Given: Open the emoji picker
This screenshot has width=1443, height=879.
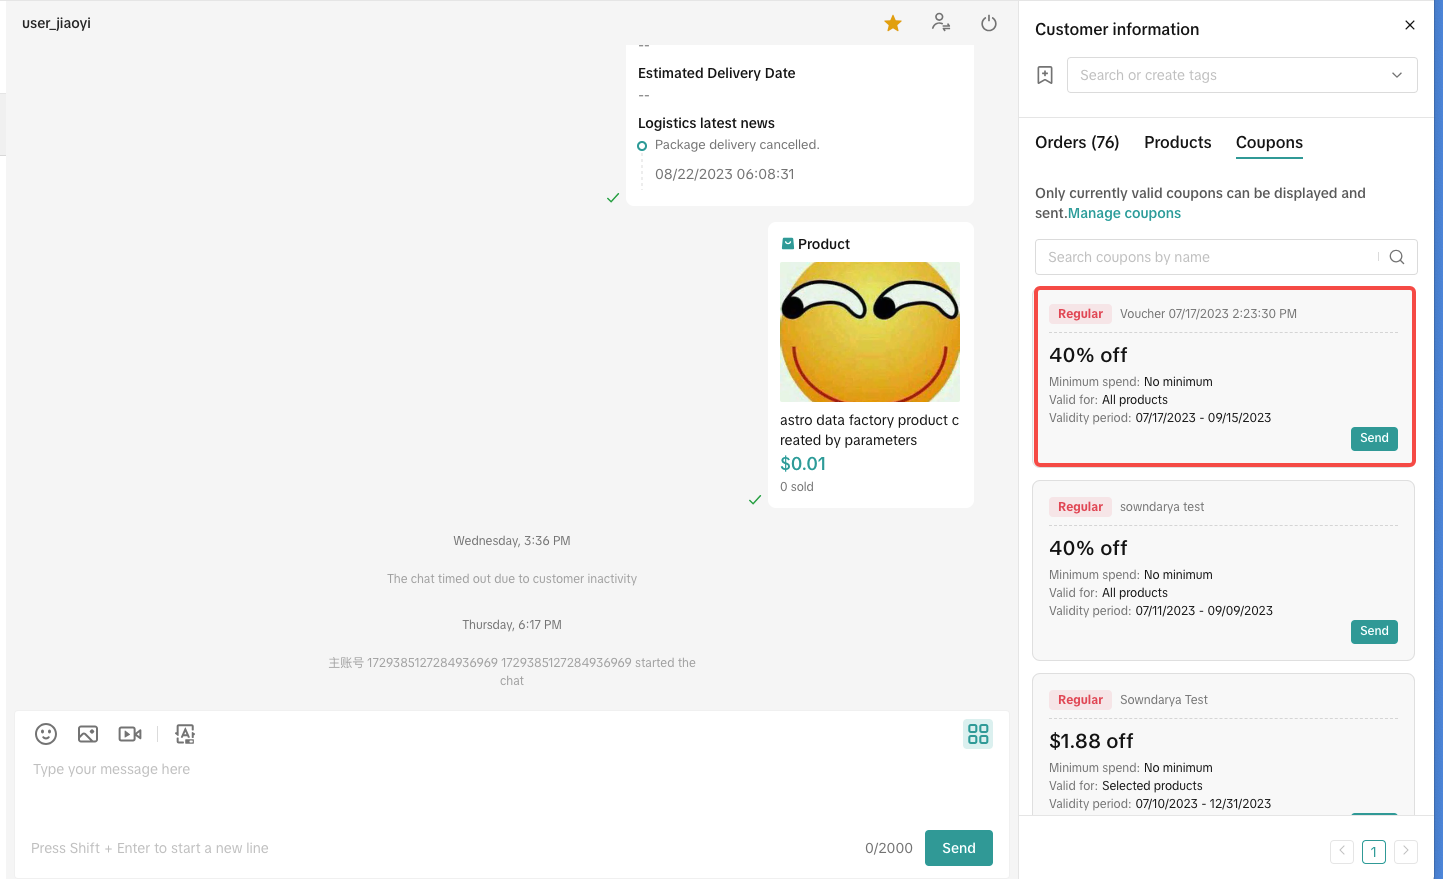Looking at the screenshot, I should click(x=46, y=734).
